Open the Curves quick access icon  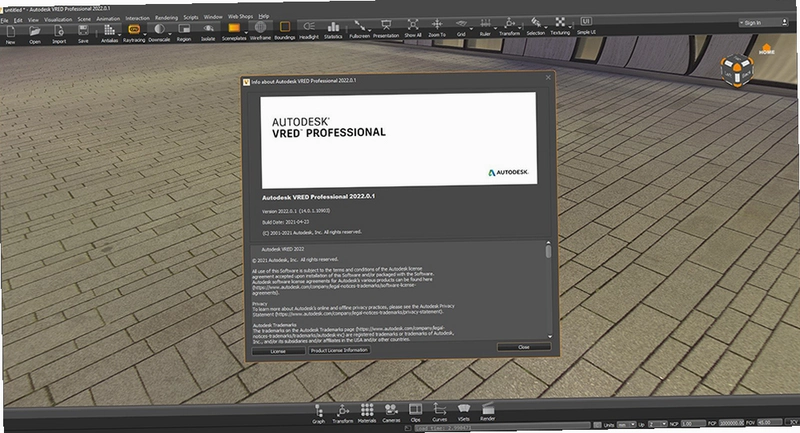pyautogui.click(x=439, y=412)
